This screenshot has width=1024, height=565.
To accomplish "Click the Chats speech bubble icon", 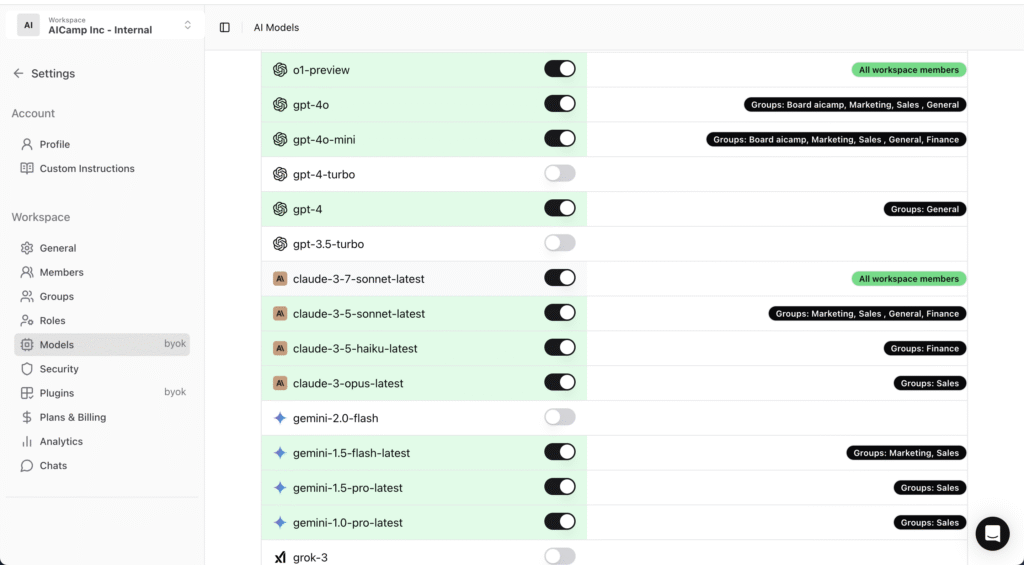I will [x=27, y=465].
